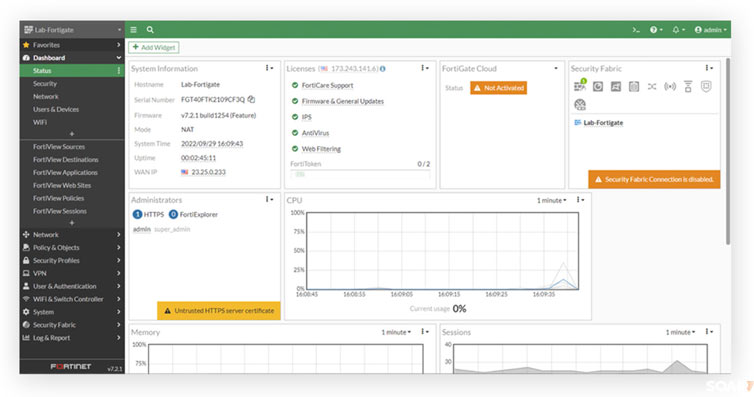Click the Add Widget button
This screenshot has height=397, width=754.
pos(154,48)
